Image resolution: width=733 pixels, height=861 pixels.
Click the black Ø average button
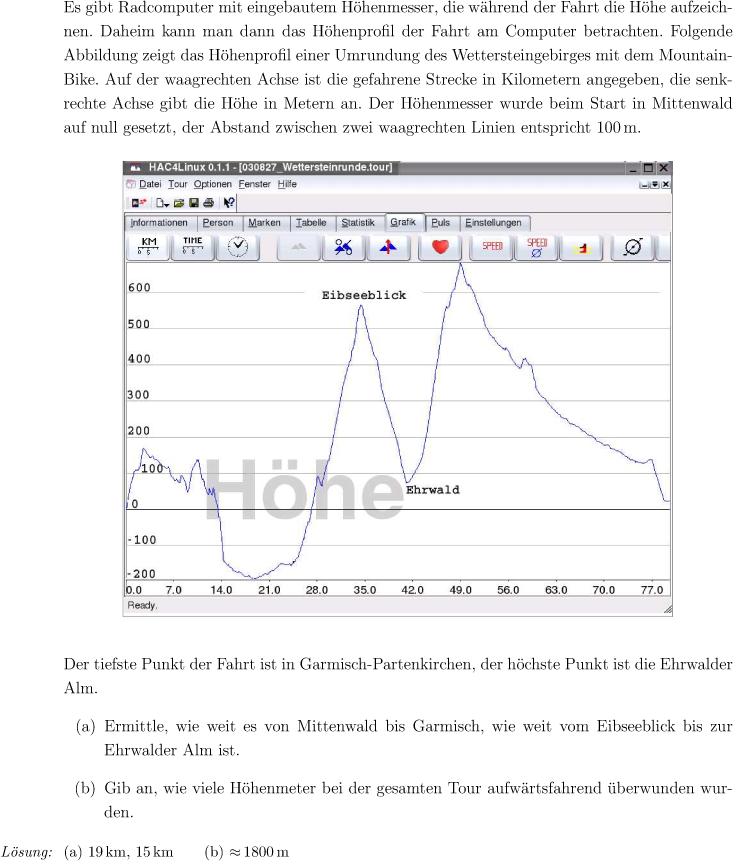coord(633,247)
